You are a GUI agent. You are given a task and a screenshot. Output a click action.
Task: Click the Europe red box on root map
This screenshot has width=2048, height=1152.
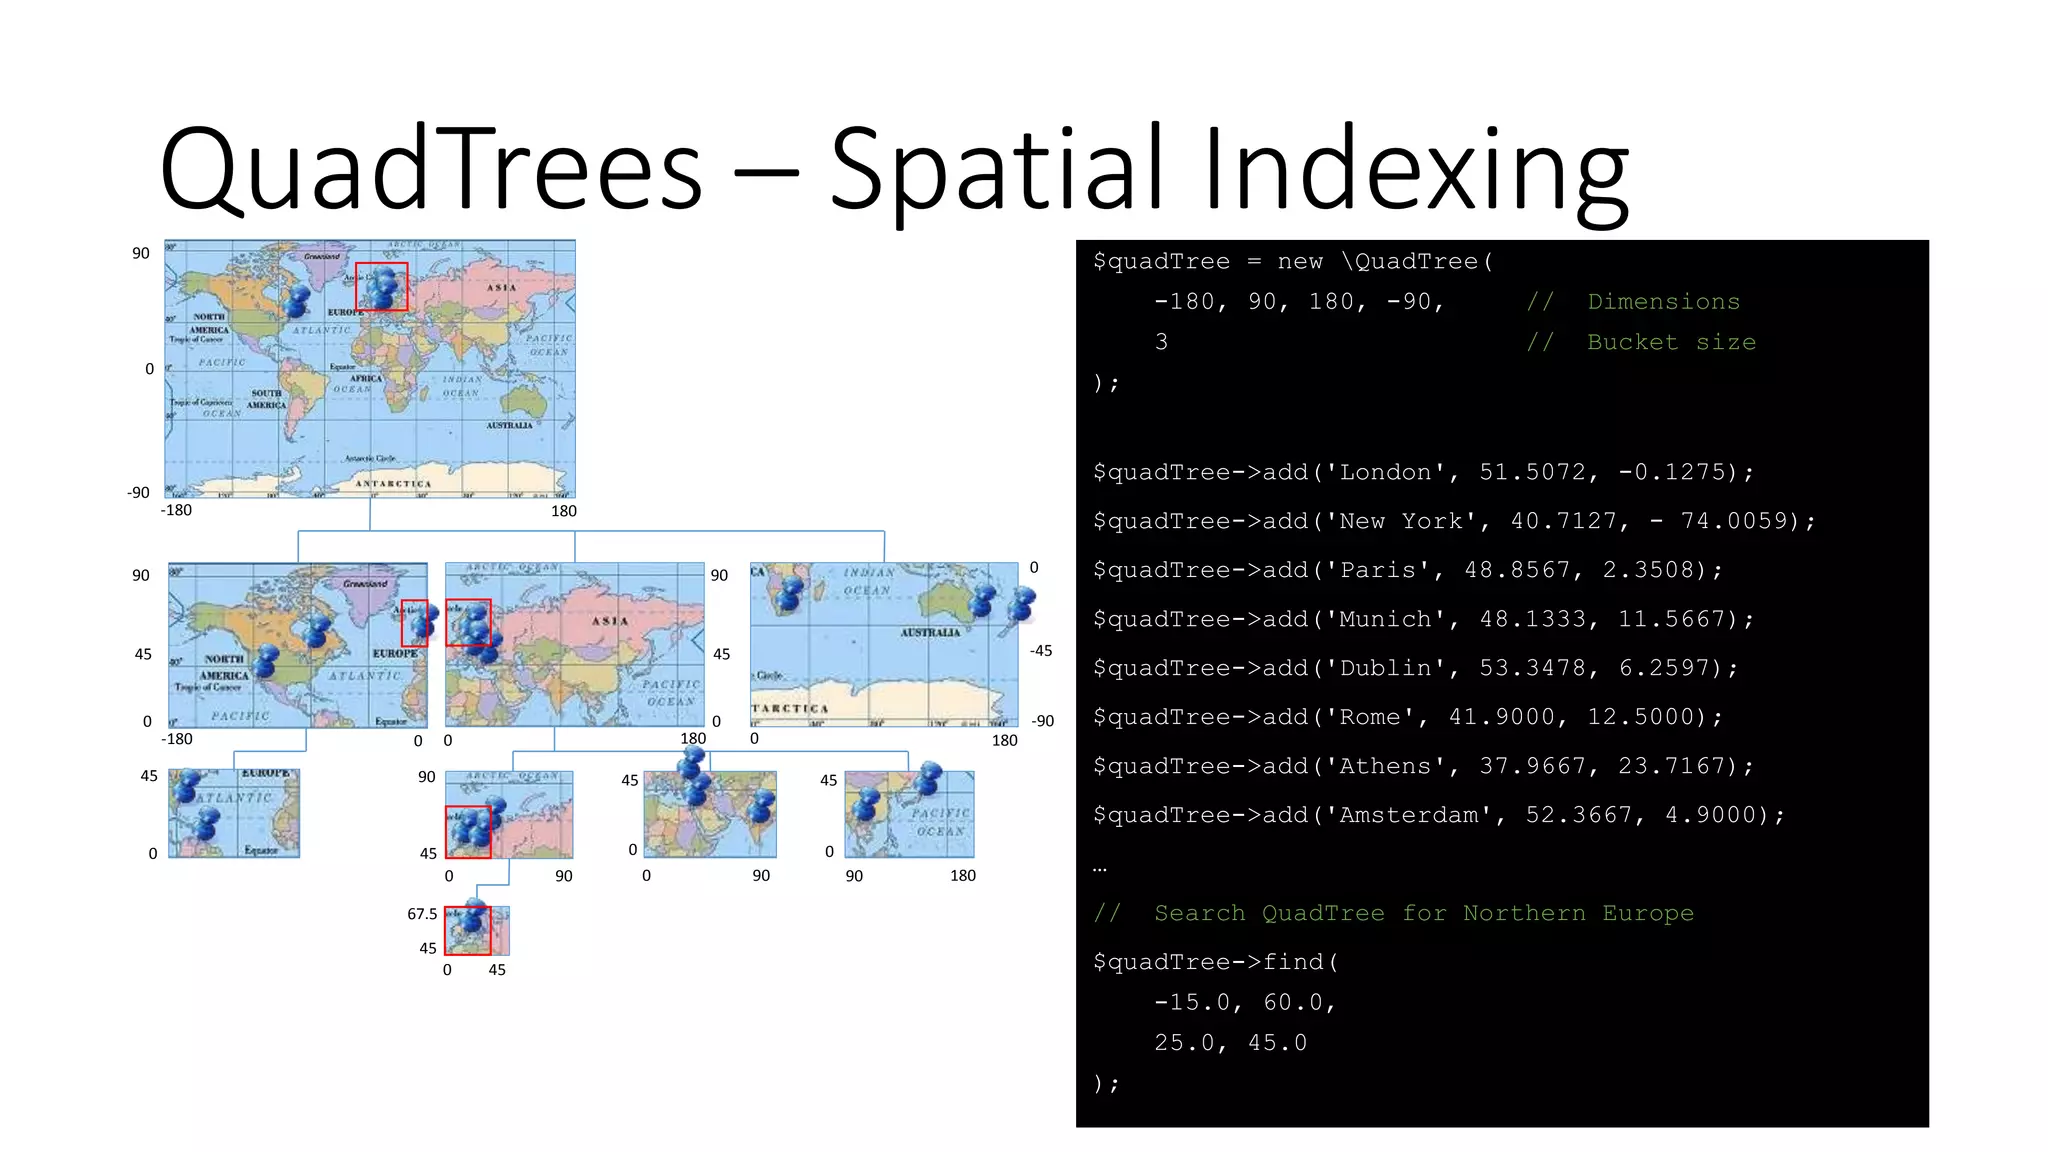coord(382,287)
